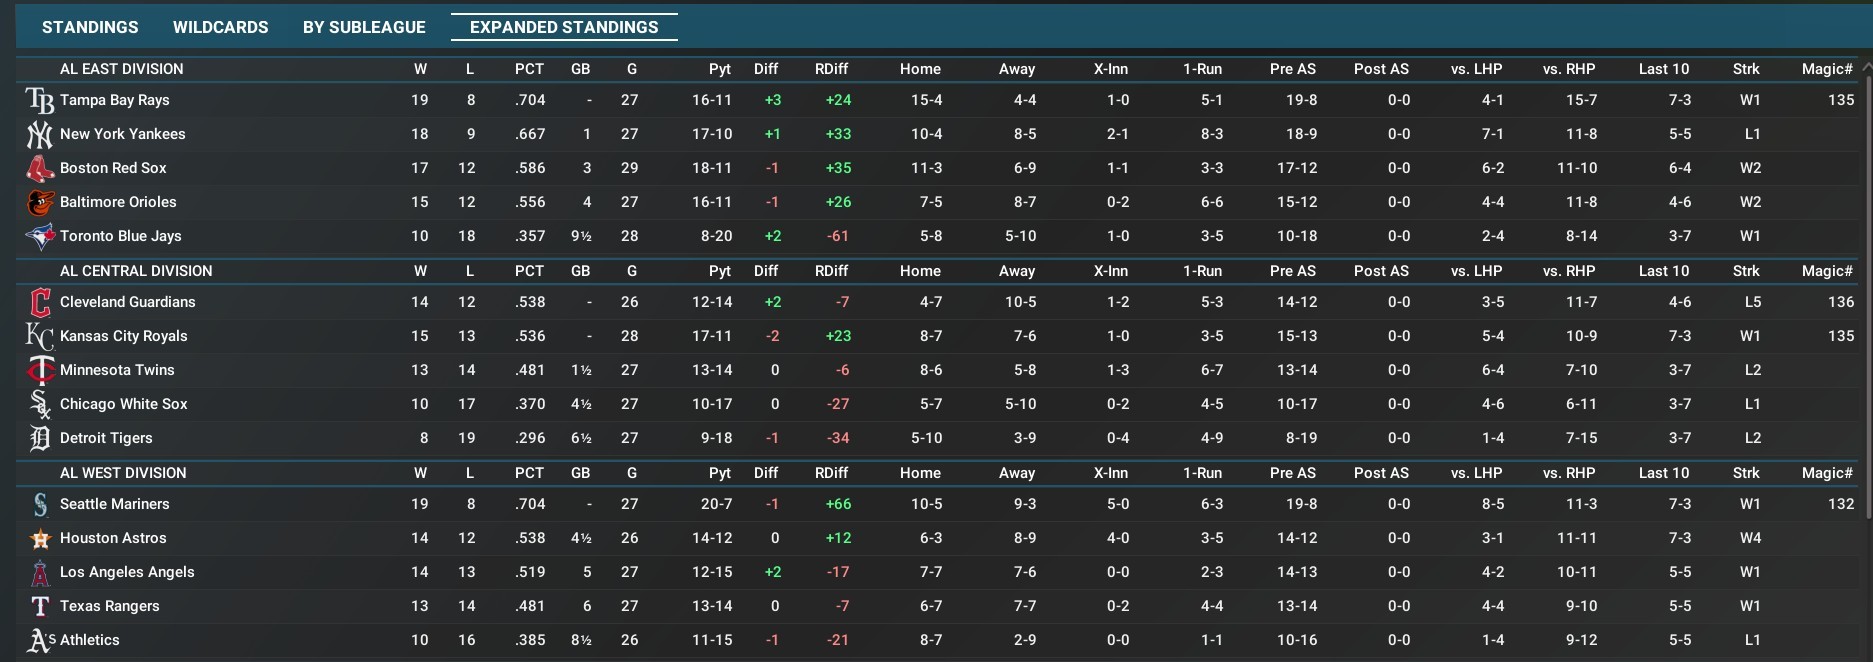Click the Minnesota Twins logo icon
Screen dimensions: 1873x662
40,370
